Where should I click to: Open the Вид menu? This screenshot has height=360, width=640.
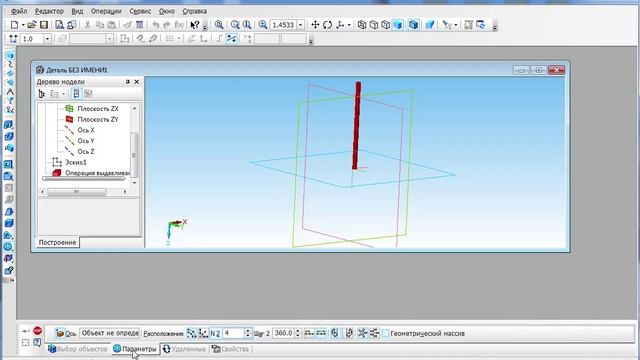(x=77, y=11)
